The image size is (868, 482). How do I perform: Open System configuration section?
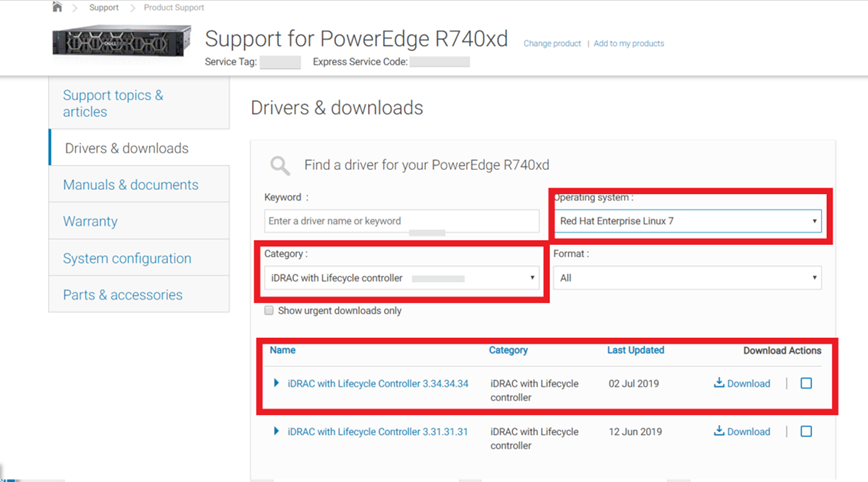tap(139, 258)
